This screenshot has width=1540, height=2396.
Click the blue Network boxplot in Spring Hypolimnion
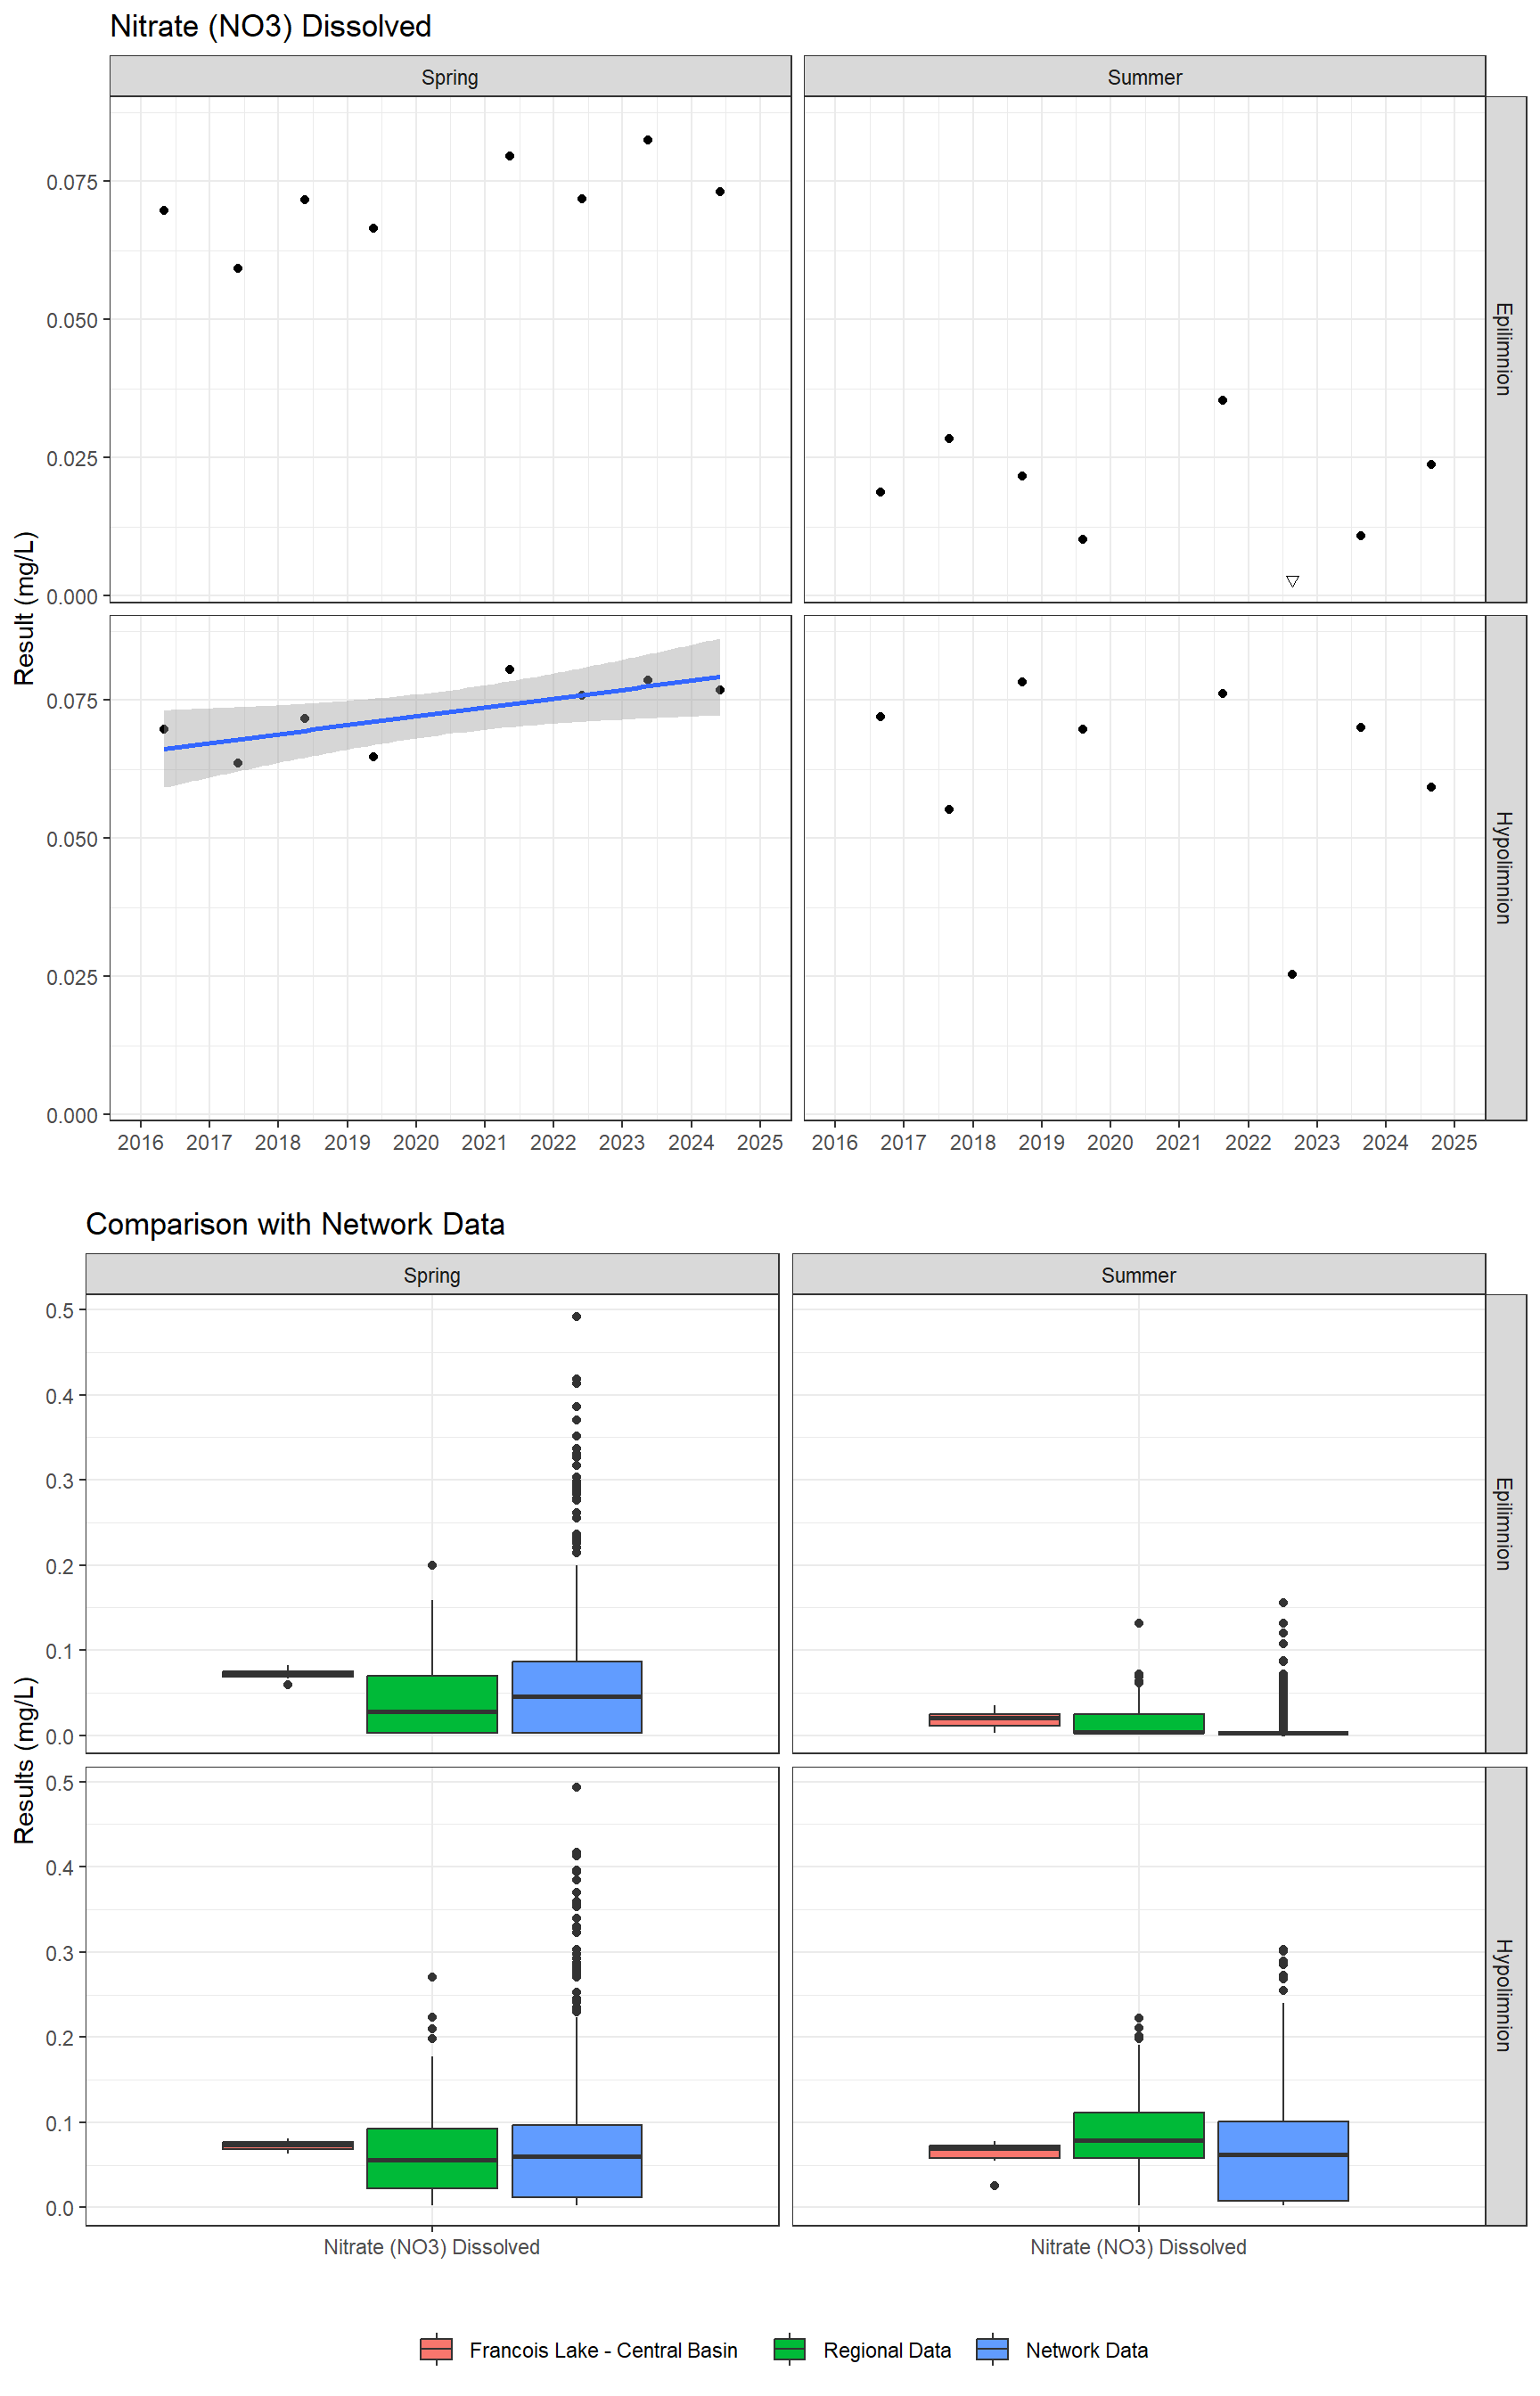point(577,2161)
